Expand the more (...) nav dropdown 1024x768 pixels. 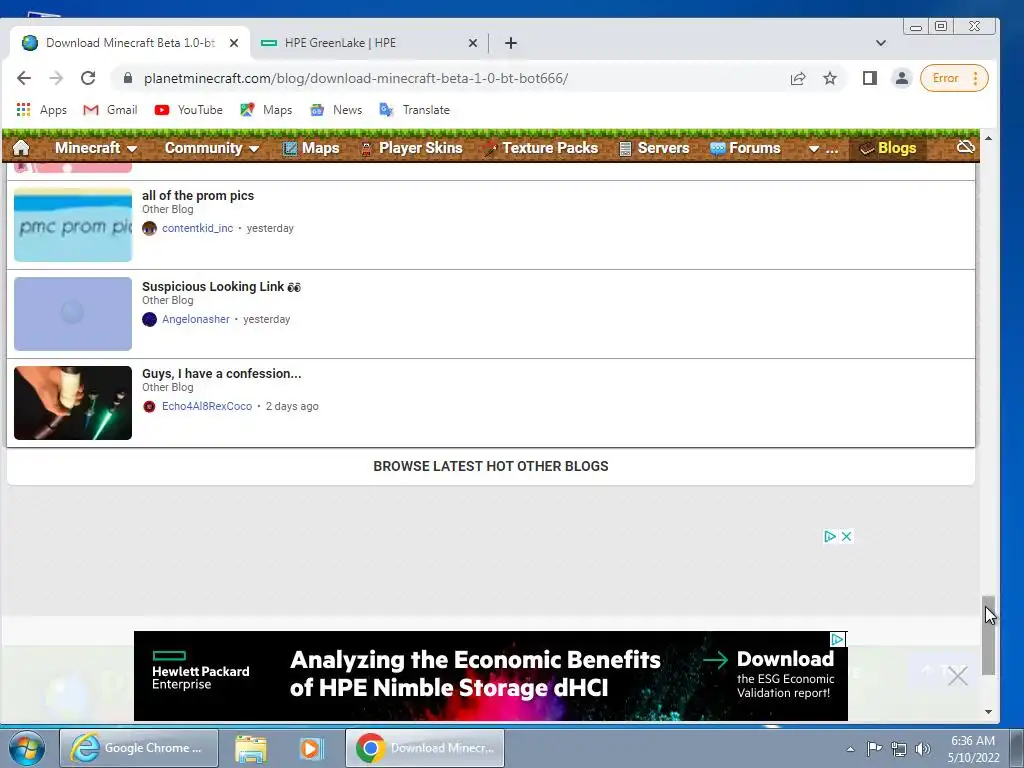click(x=823, y=149)
